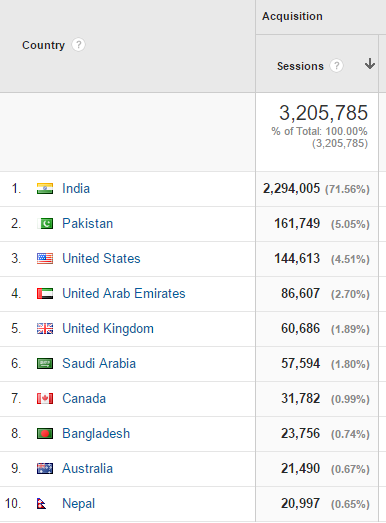Image resolution: width=386 pixels, height=523 pixels.
Task: Click the Country help question mark icon
Action: click(x=78, y=45)
